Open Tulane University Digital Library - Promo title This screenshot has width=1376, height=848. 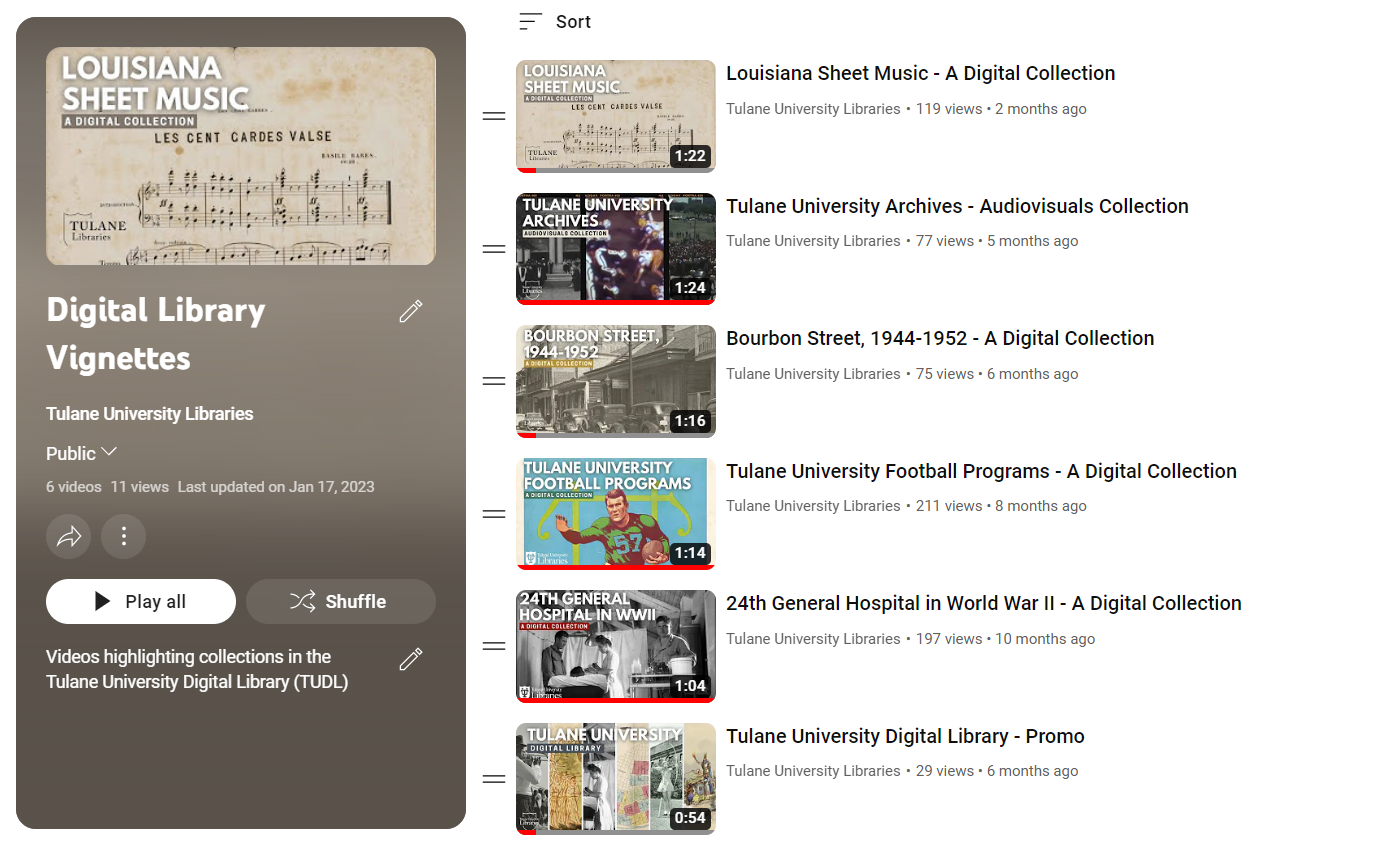pos(905,736)
